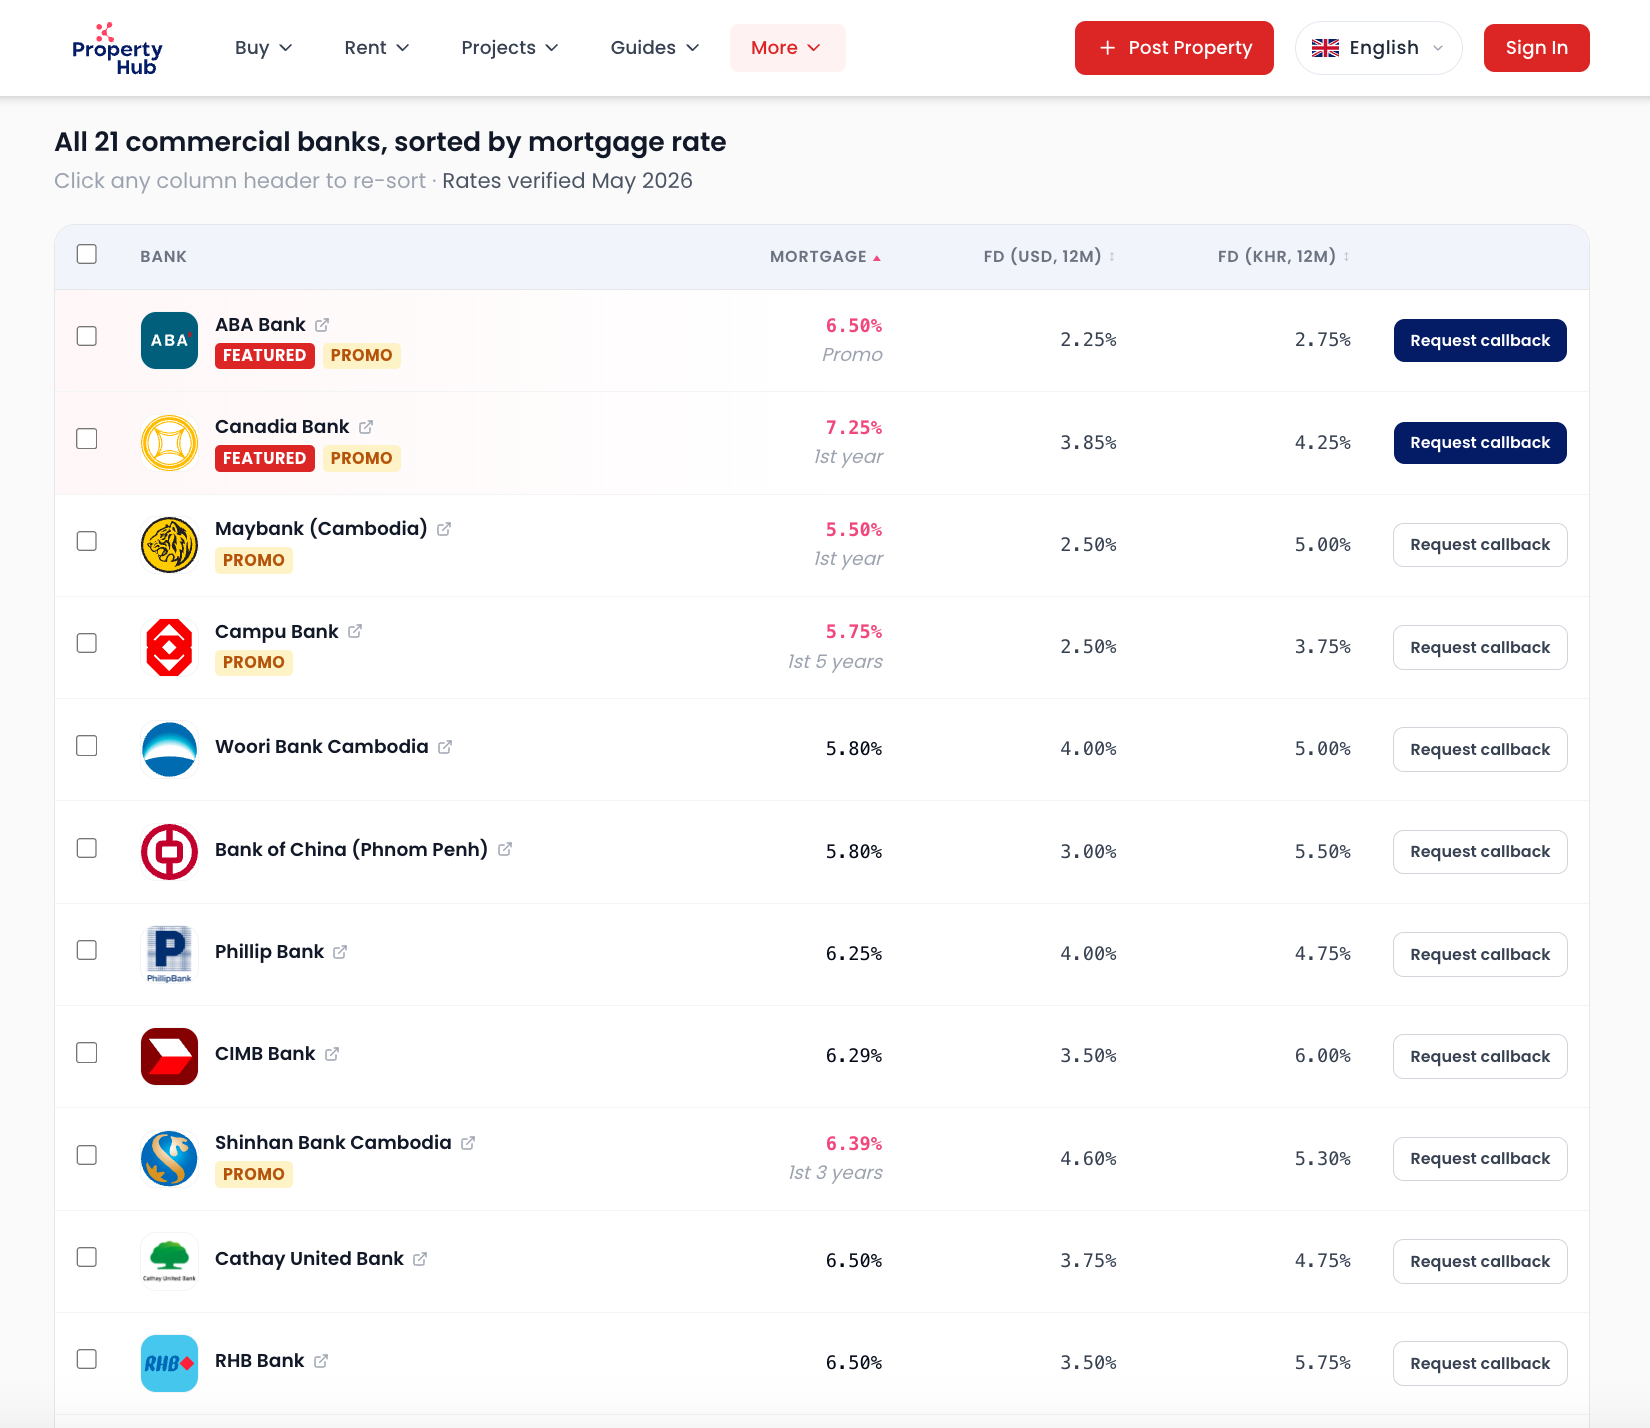
Task: Expand the Rent navigation dropdown
Action: pos(377,48)
